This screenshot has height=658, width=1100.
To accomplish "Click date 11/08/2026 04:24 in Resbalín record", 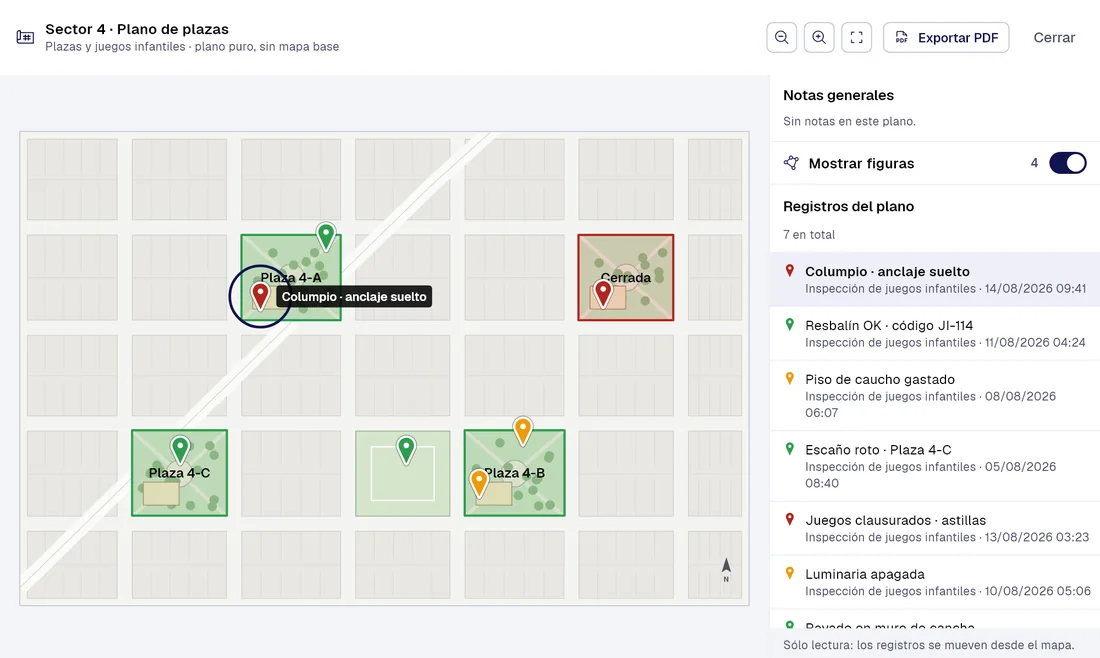I will [1035, 342].
